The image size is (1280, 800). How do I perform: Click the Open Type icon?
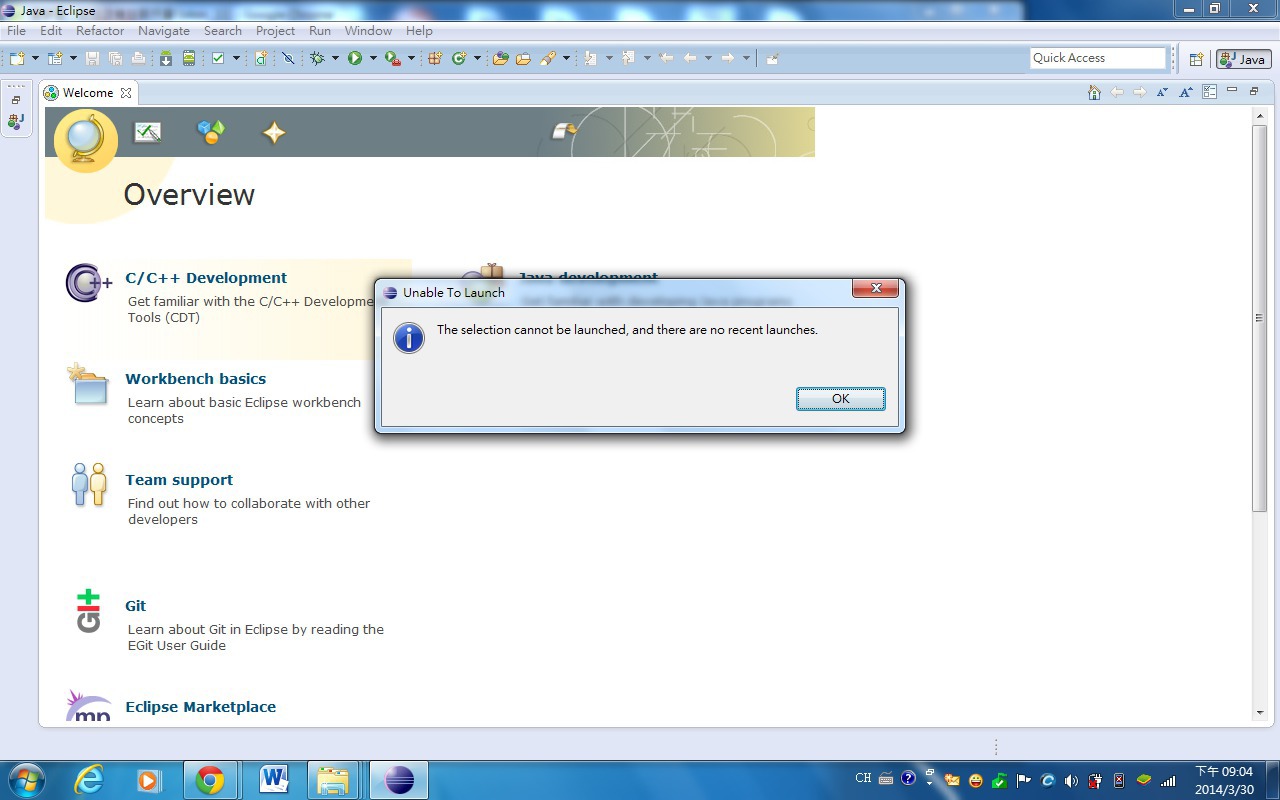[x=501, y=58]
